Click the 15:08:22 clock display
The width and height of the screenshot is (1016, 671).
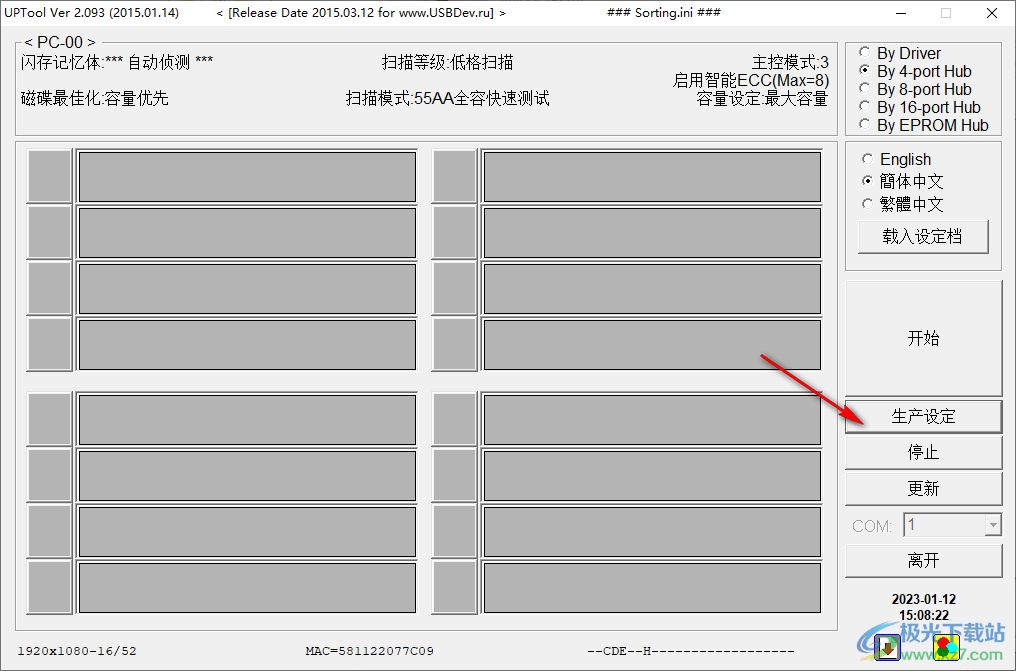tap(923, 615)
